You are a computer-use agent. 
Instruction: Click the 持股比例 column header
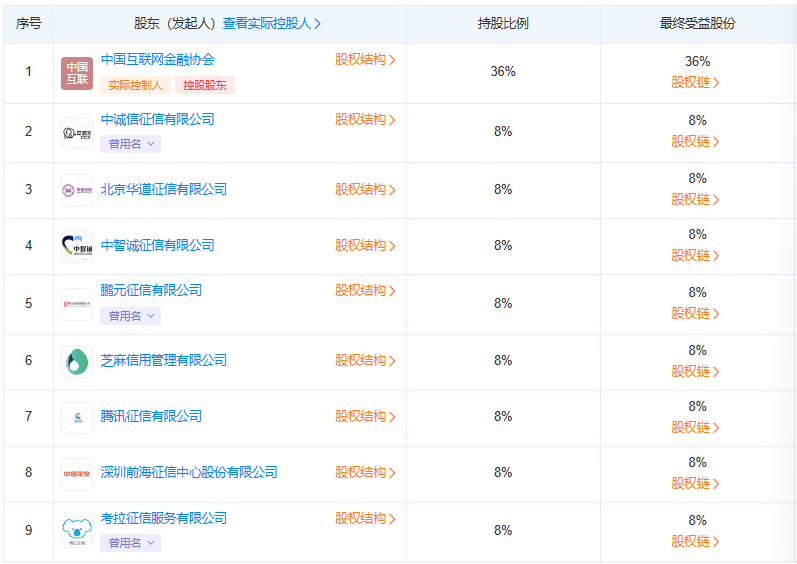503,23
